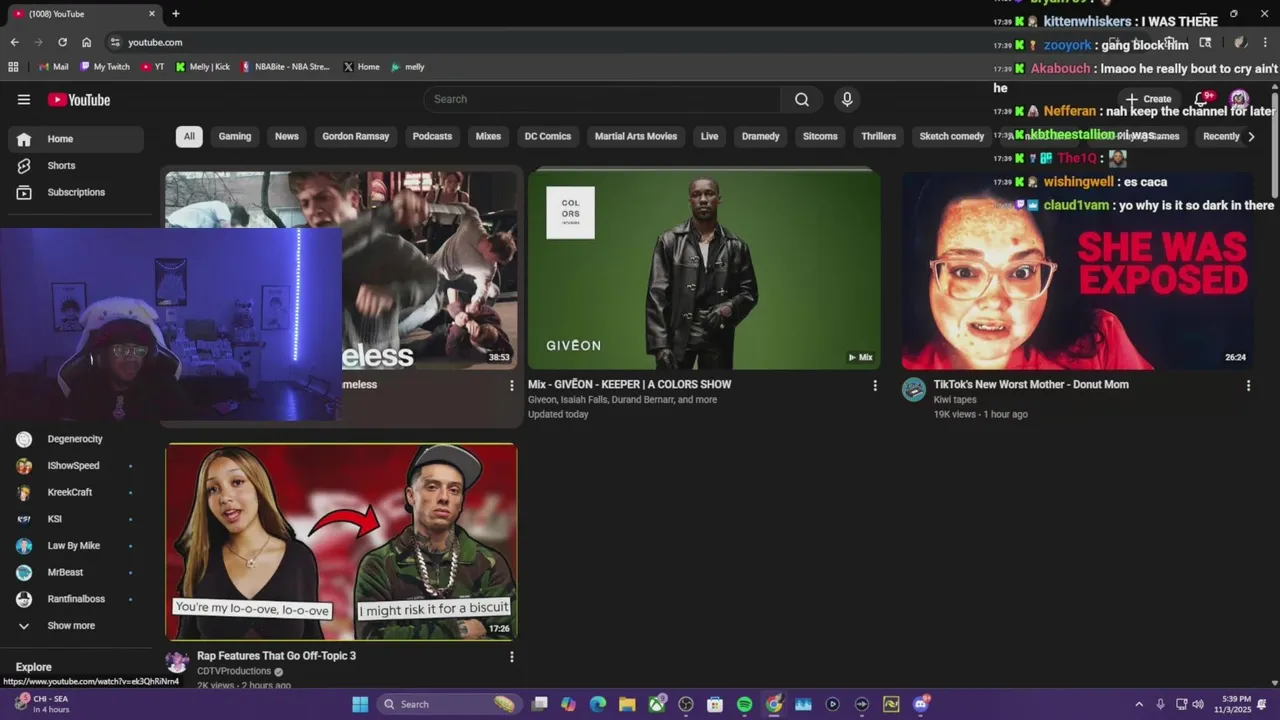1280x720 pixels.
Task: Start voice search with the microphone icon
Action: pos(847,99)
